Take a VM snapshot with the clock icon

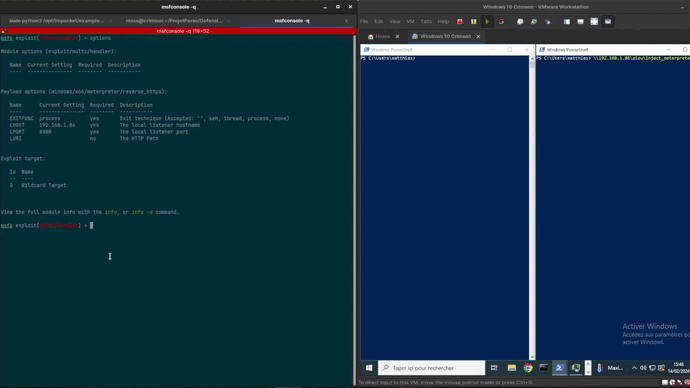pyautogui.click(x=520, y=22)
